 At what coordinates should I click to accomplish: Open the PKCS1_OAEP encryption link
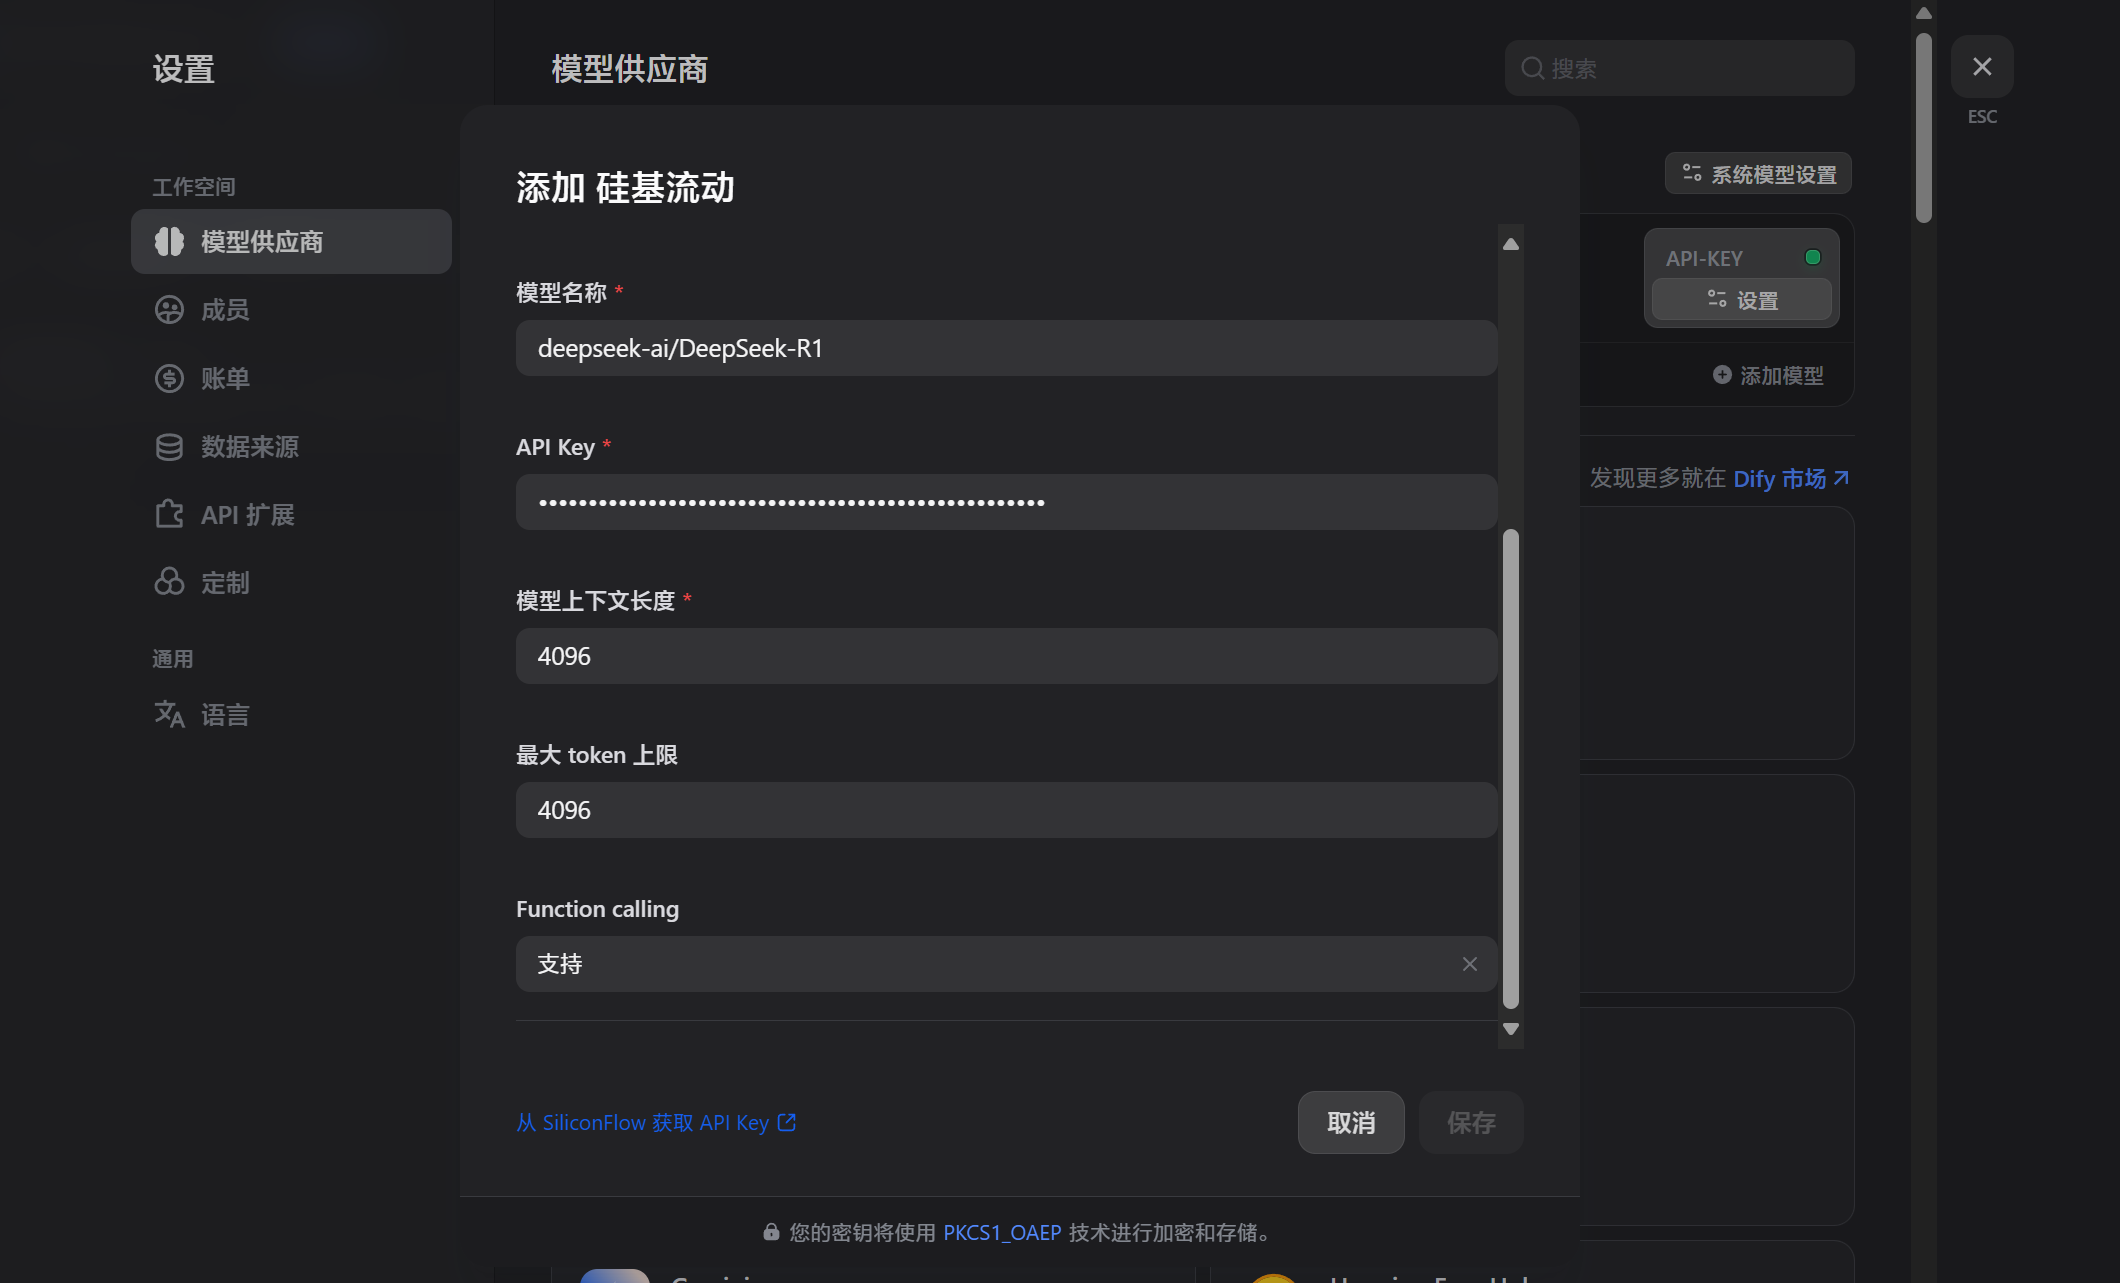click(1001, 1233)
